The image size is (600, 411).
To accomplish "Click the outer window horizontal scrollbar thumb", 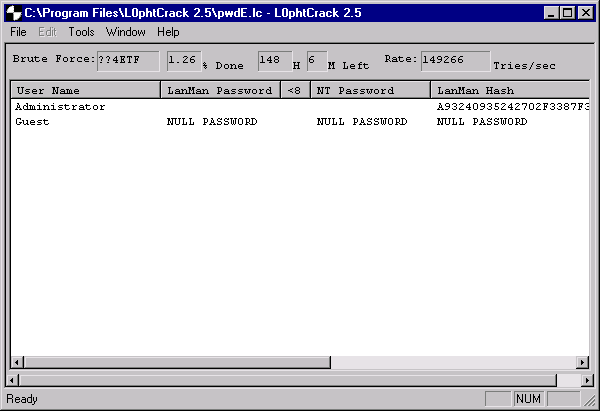I will coord(288,380).
